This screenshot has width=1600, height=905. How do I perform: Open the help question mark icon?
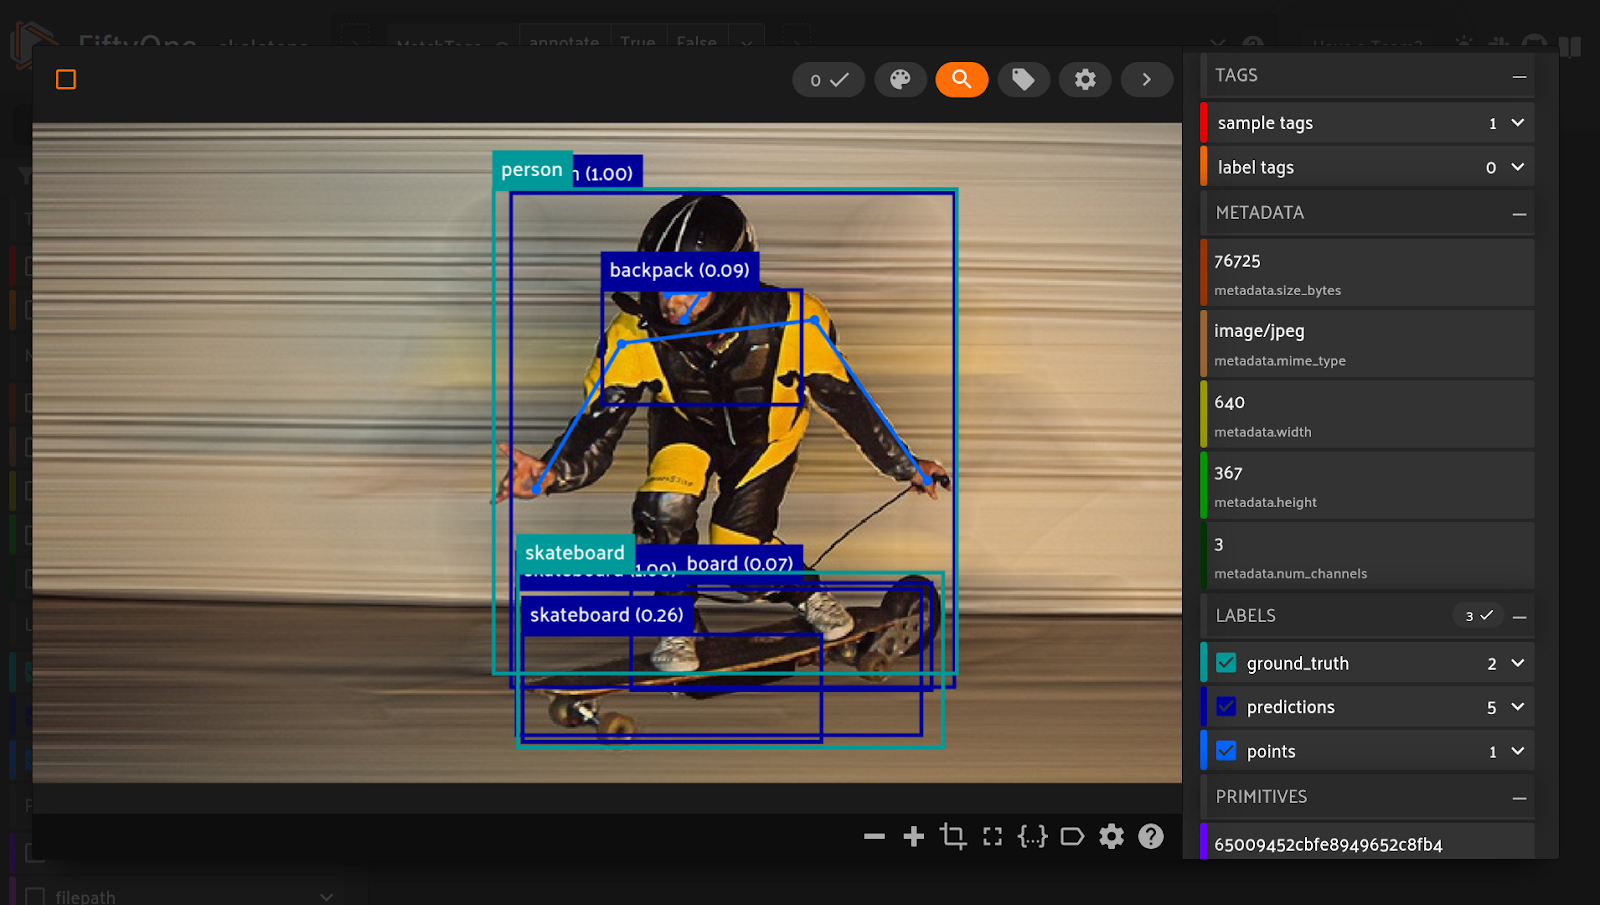(1151, 836)
